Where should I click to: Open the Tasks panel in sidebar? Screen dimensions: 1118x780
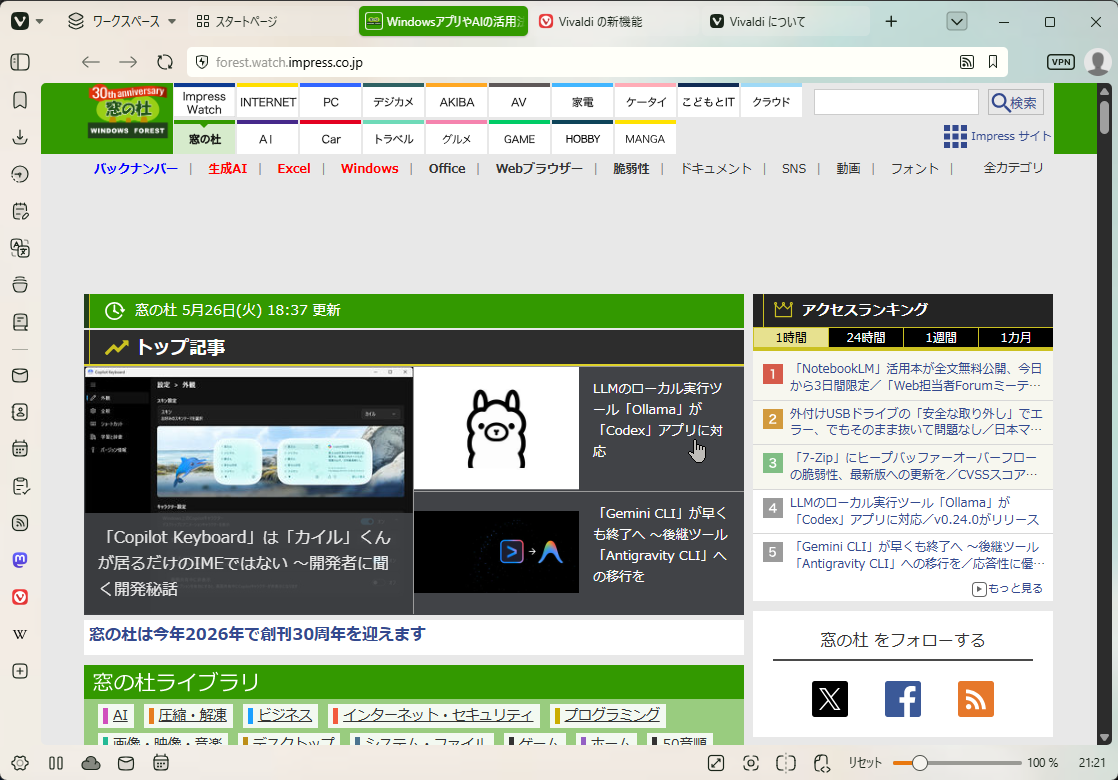(x=21, y=486)
